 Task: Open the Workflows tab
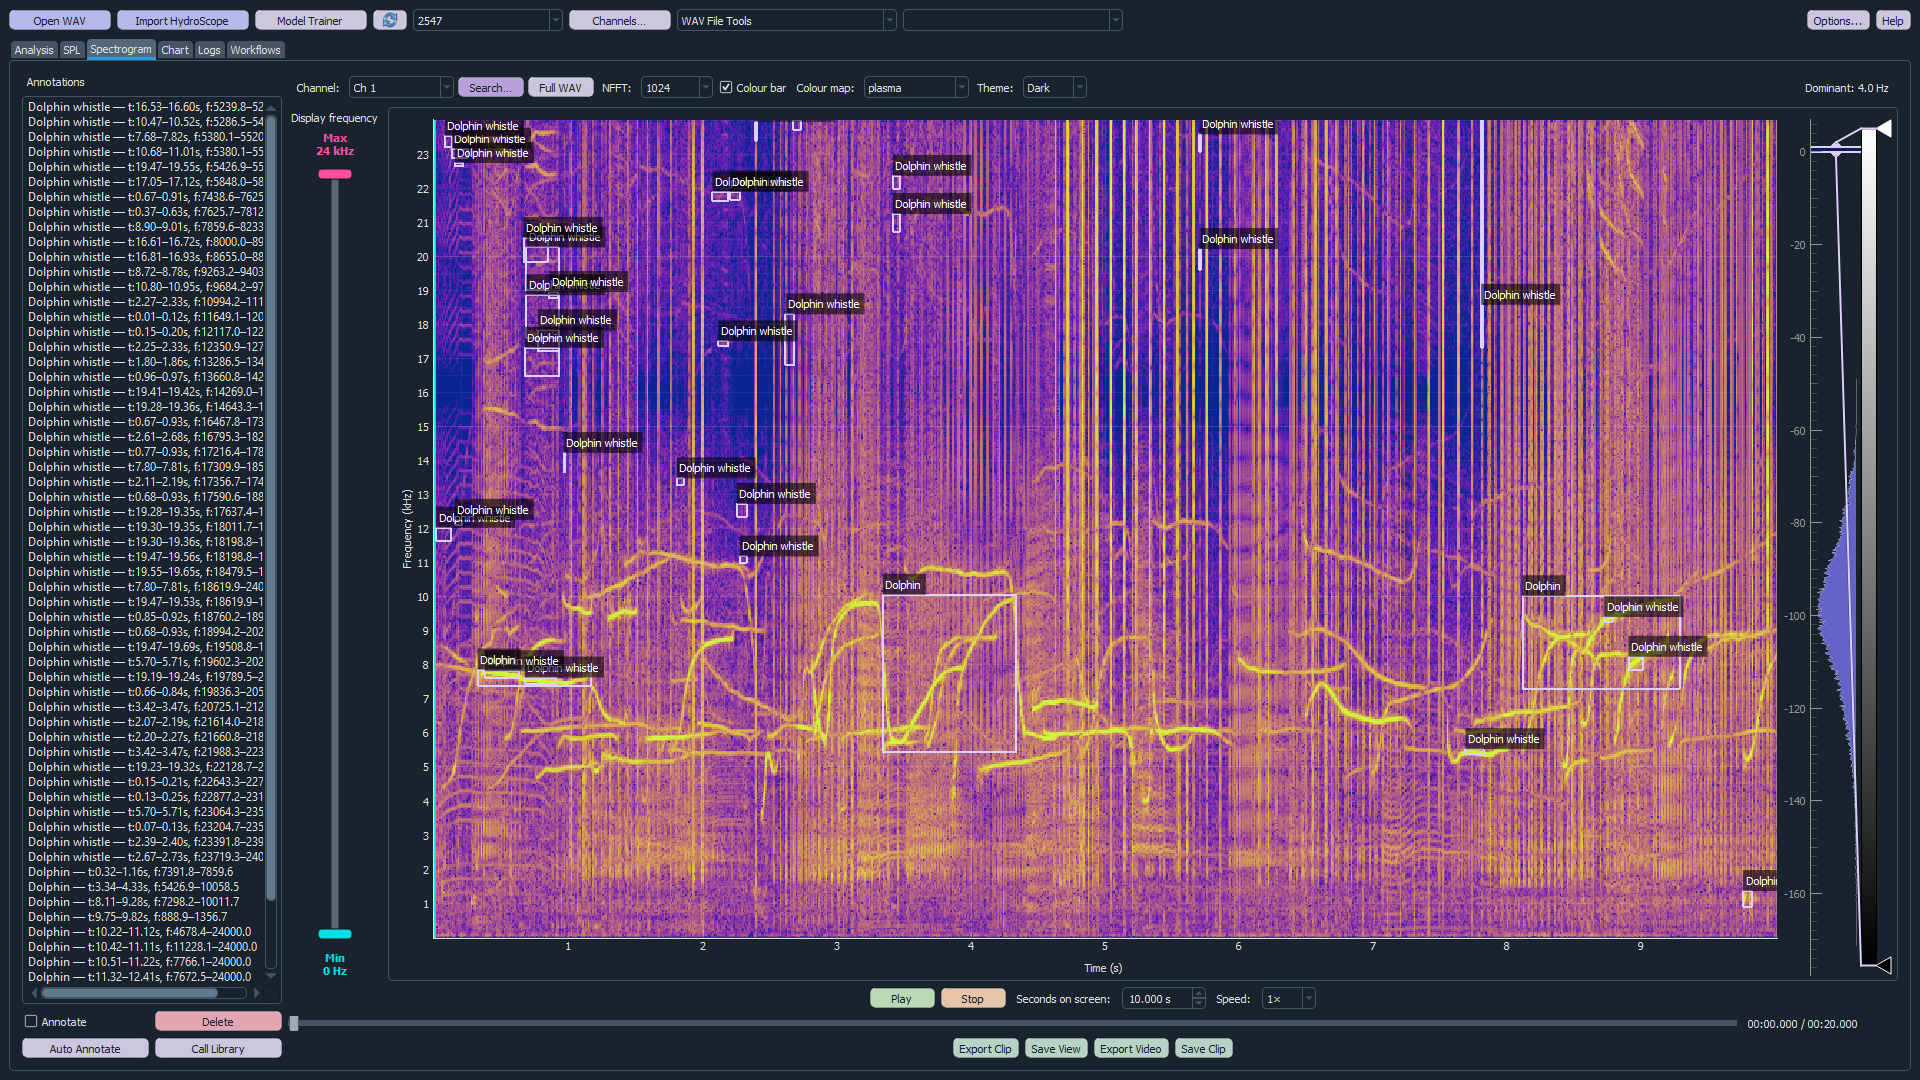tap(255, 50)
